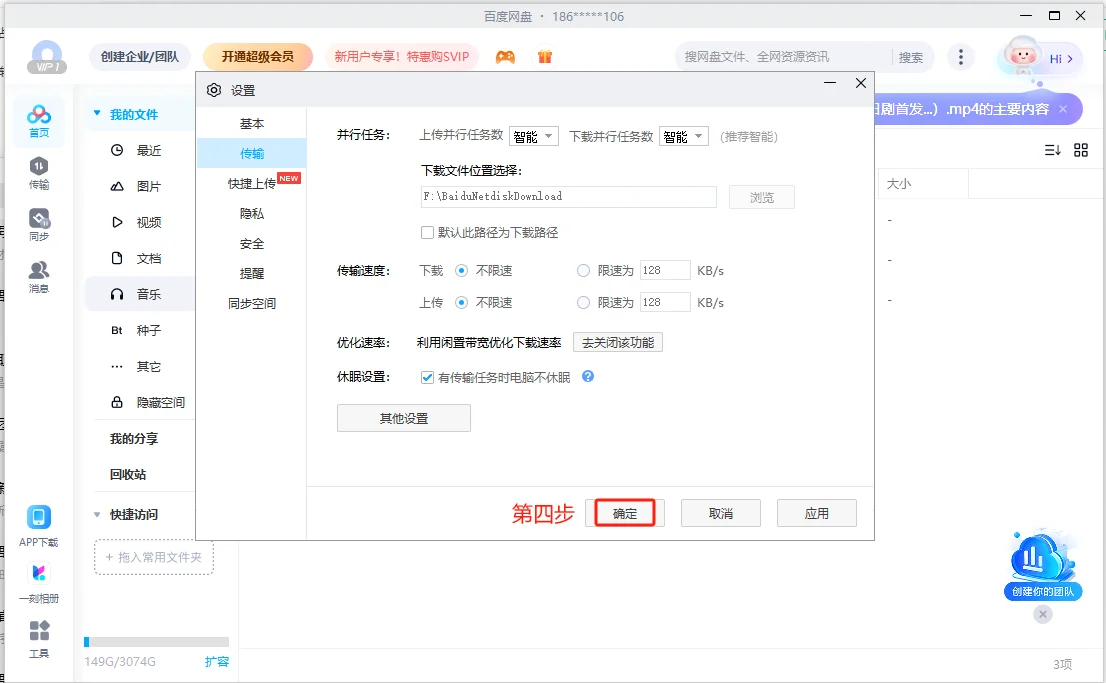Image resolution: width=1106 pixels, height=683 pixels.
Task: Check 默认此路径为下载路径 checkbox
Action: [426, 232]
